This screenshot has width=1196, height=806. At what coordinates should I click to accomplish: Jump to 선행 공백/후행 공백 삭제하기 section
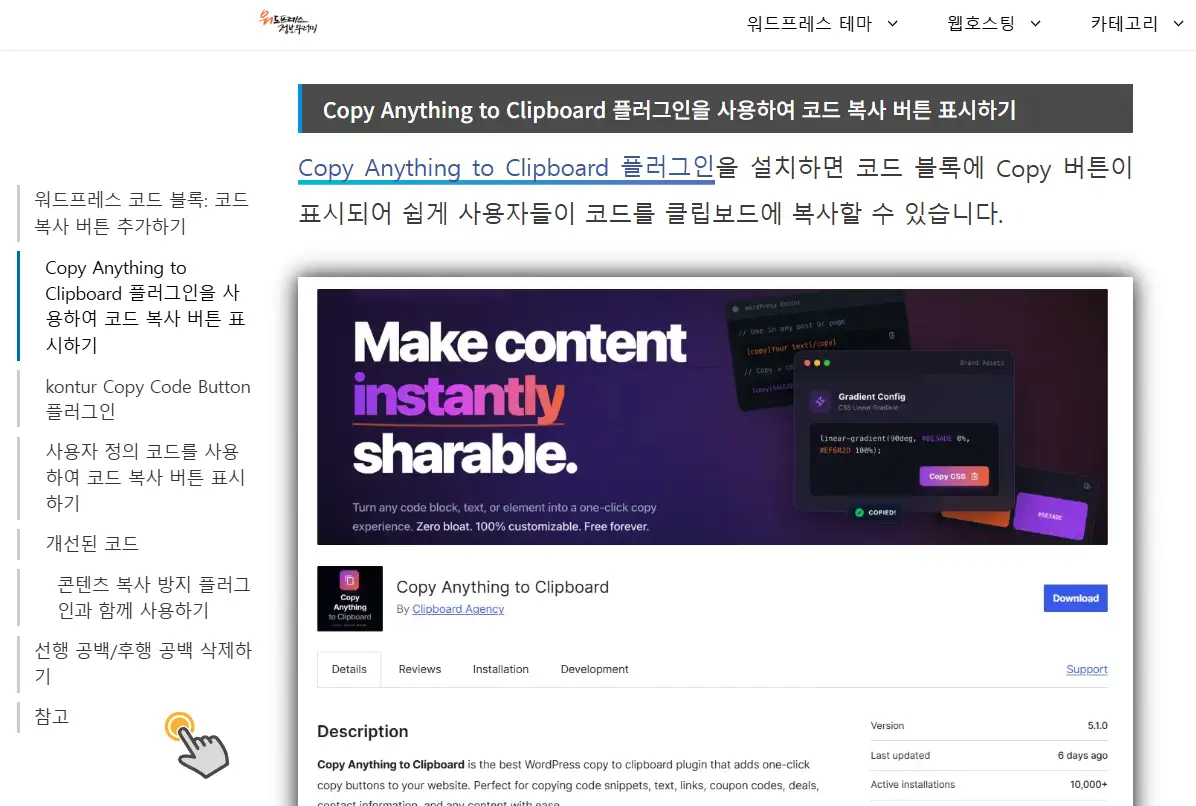(x=143, y=663)
